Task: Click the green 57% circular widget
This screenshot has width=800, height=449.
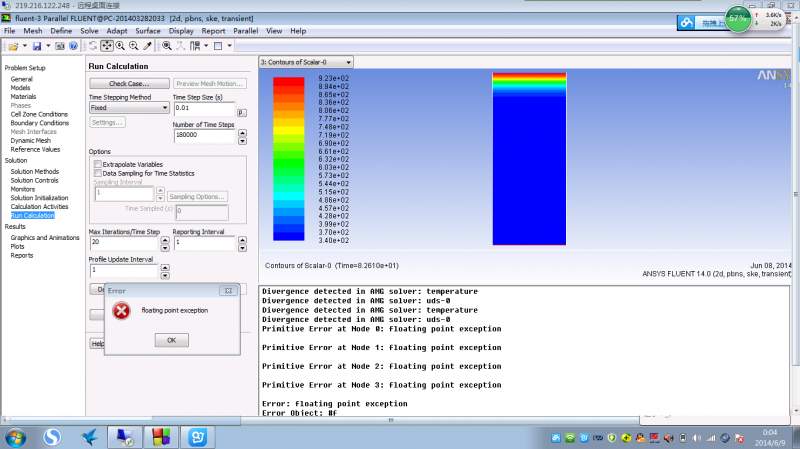Action: click(738, 19)
